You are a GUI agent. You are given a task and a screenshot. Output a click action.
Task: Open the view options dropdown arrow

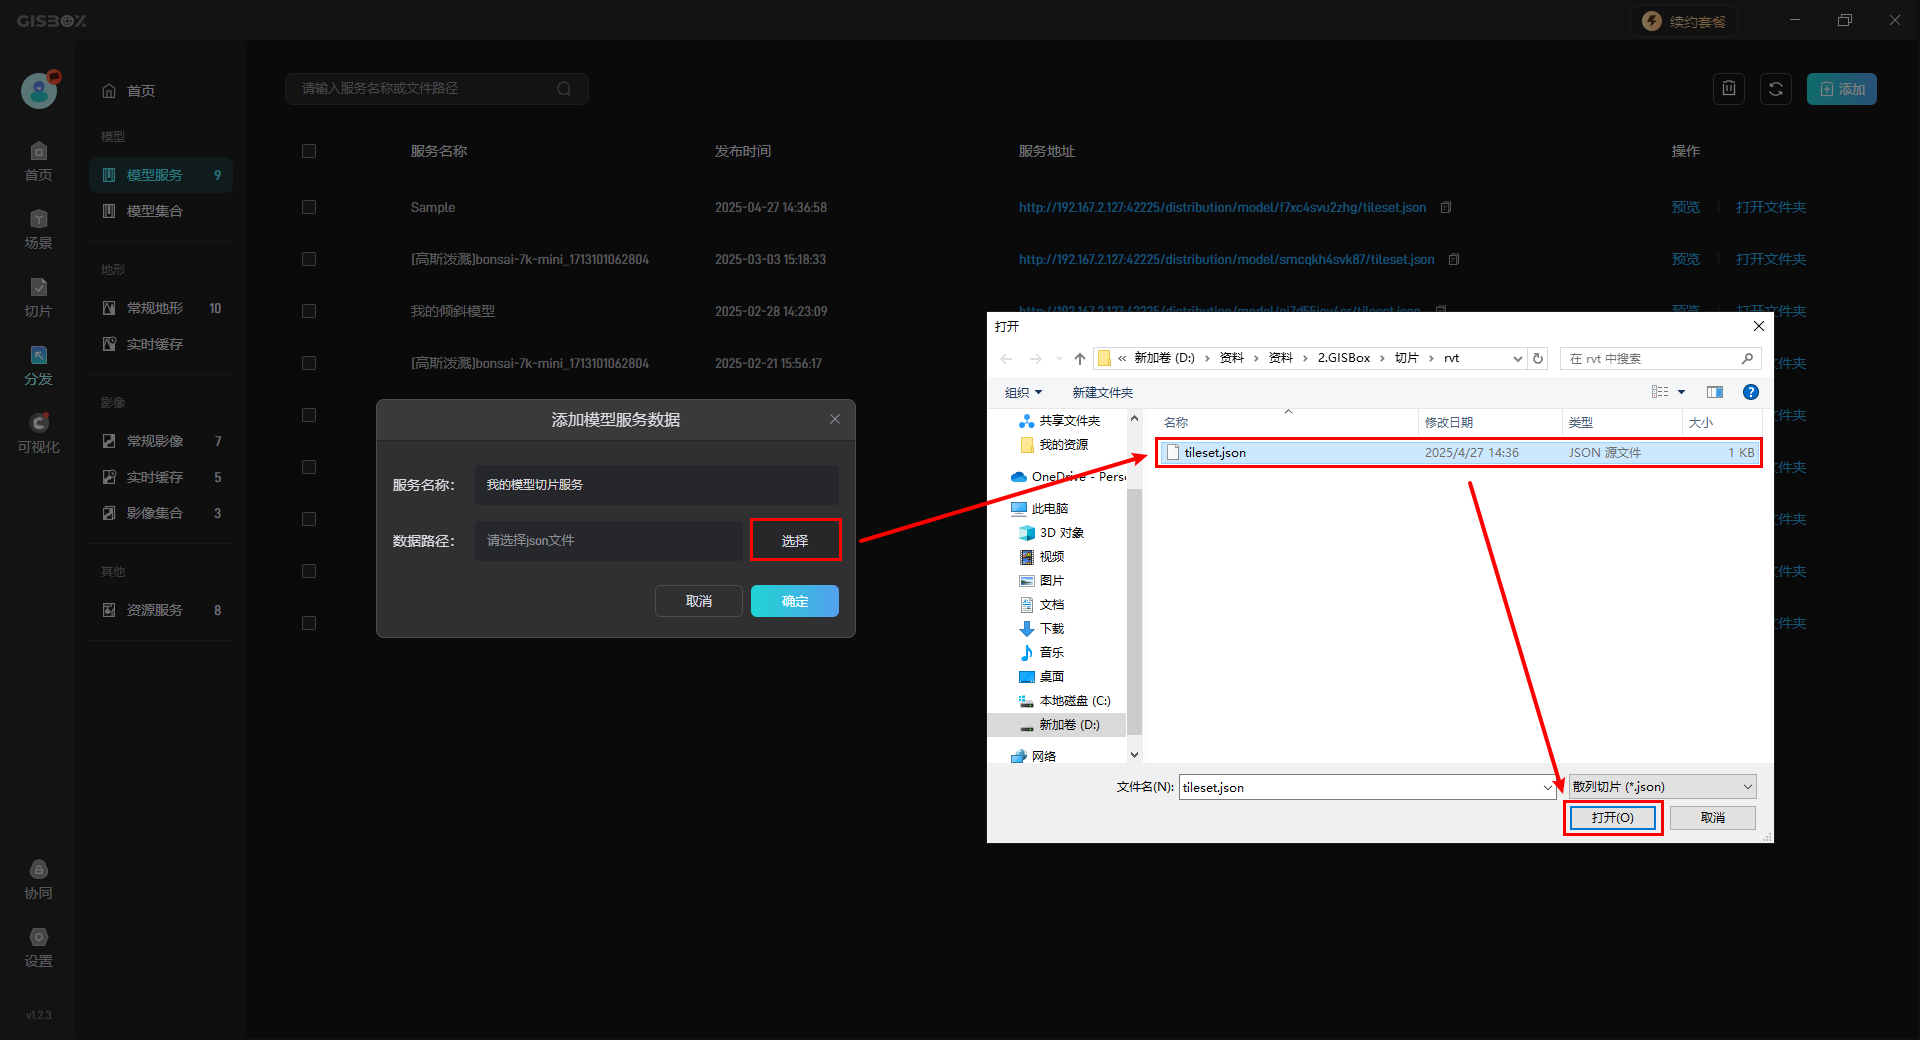coord(1681,392)
